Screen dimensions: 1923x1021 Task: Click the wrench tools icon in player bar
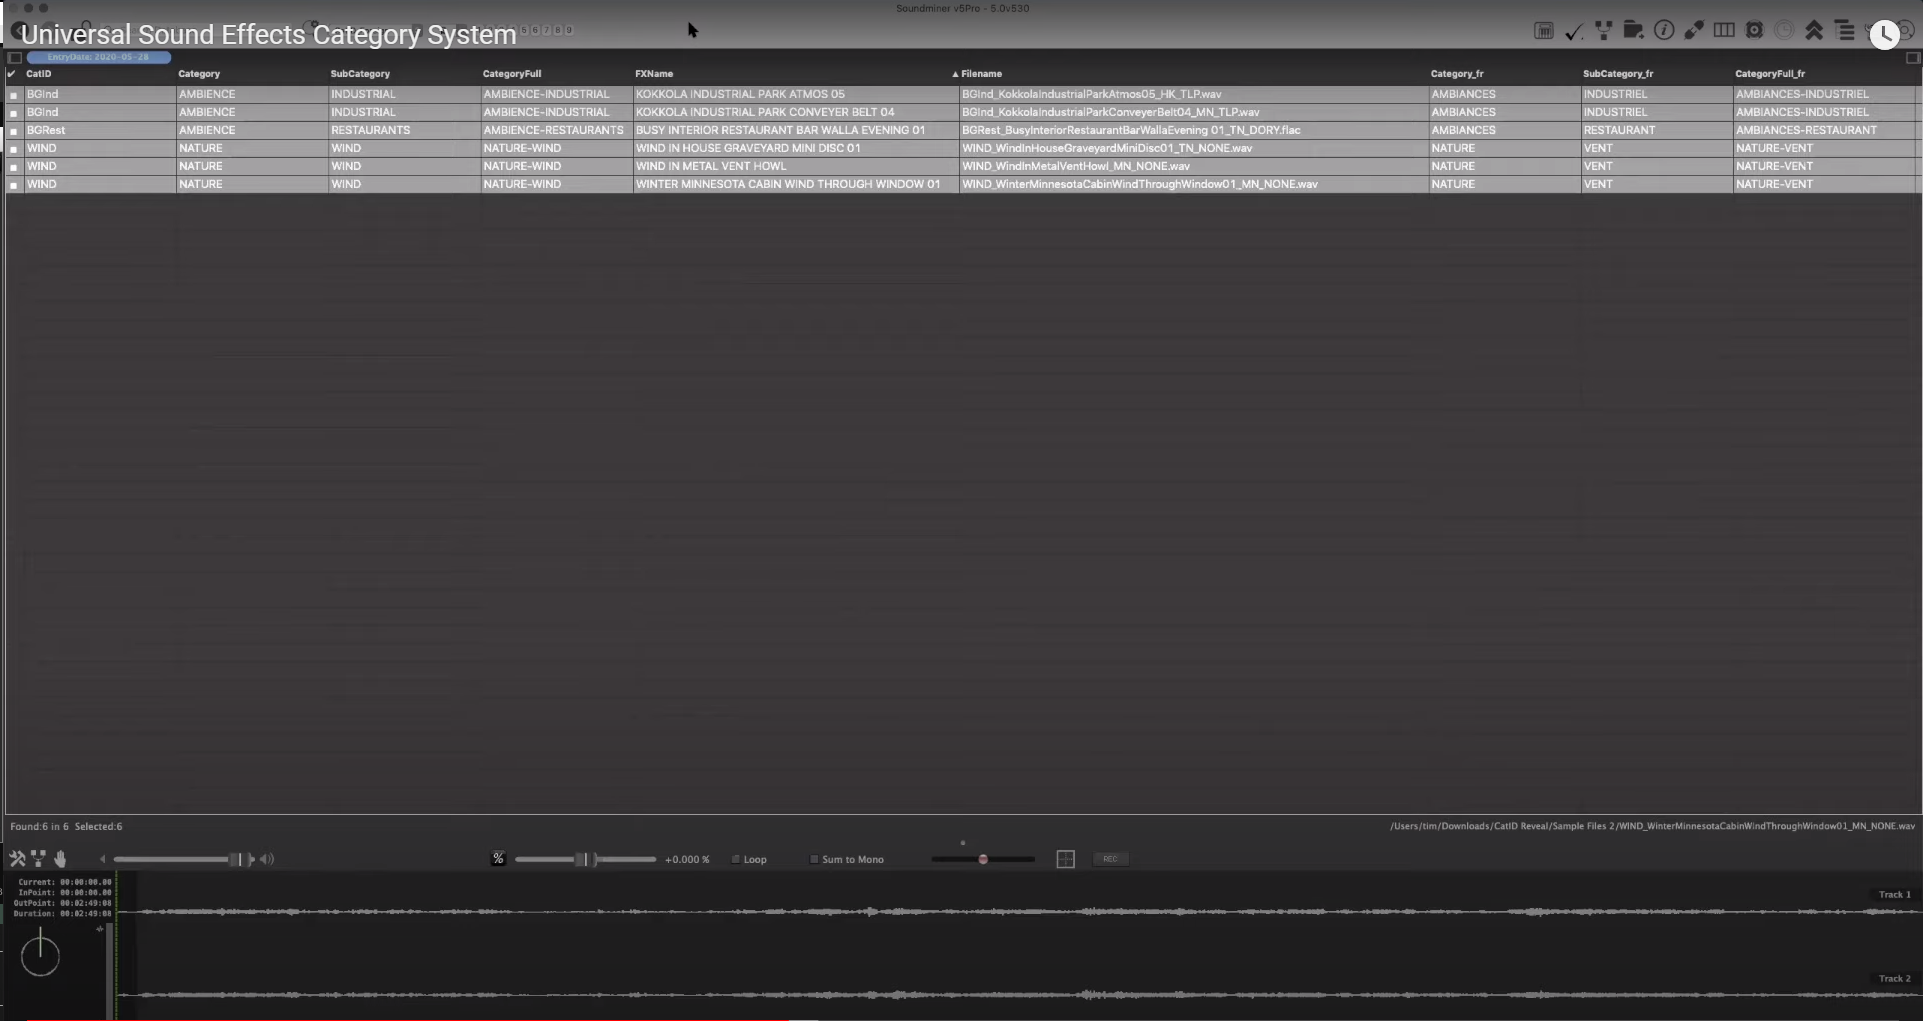tap(17, 859)
